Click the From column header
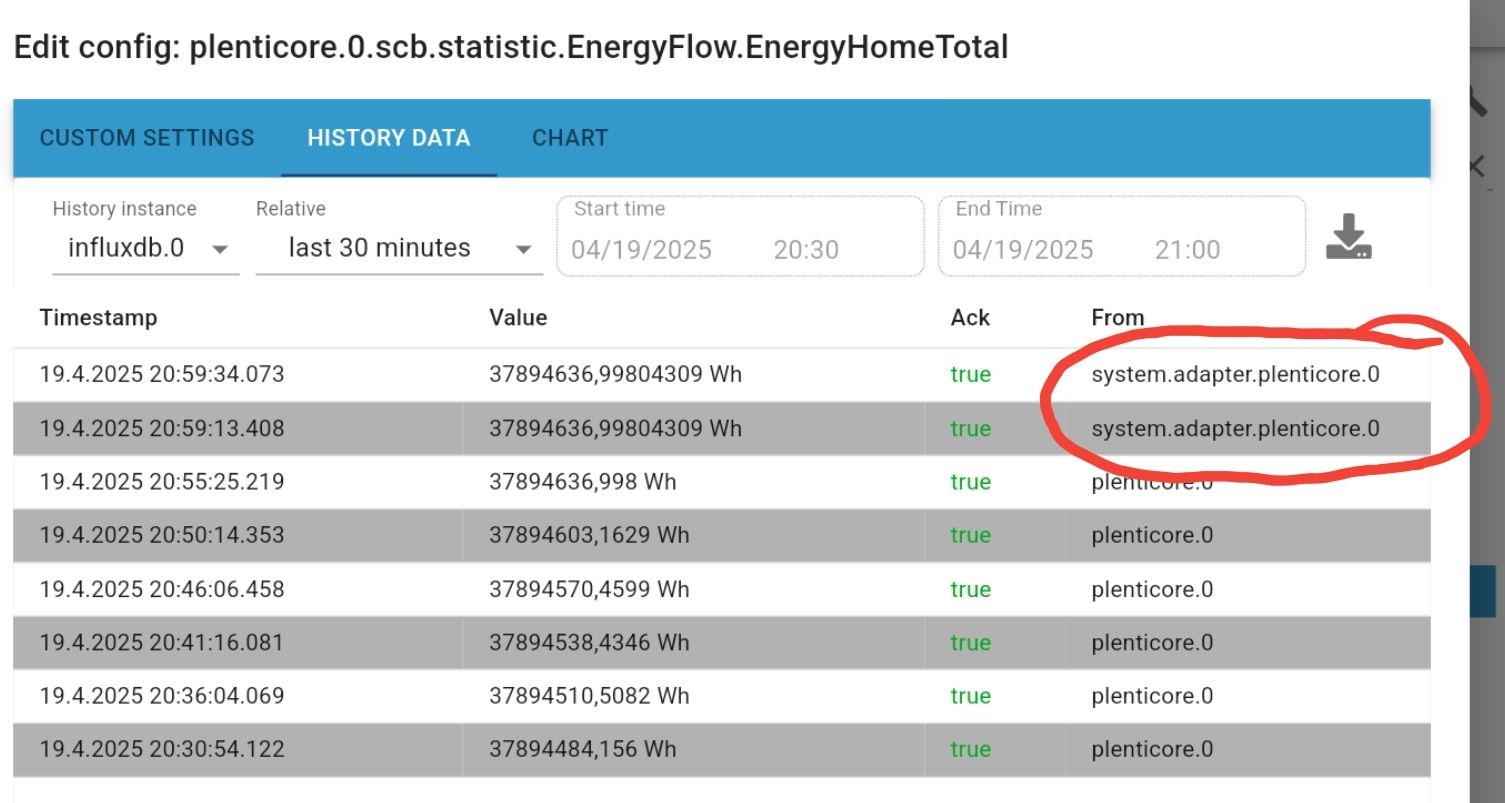This screenshot has width=1505, height=803. pyautogui.click(x=1118, y=318)
